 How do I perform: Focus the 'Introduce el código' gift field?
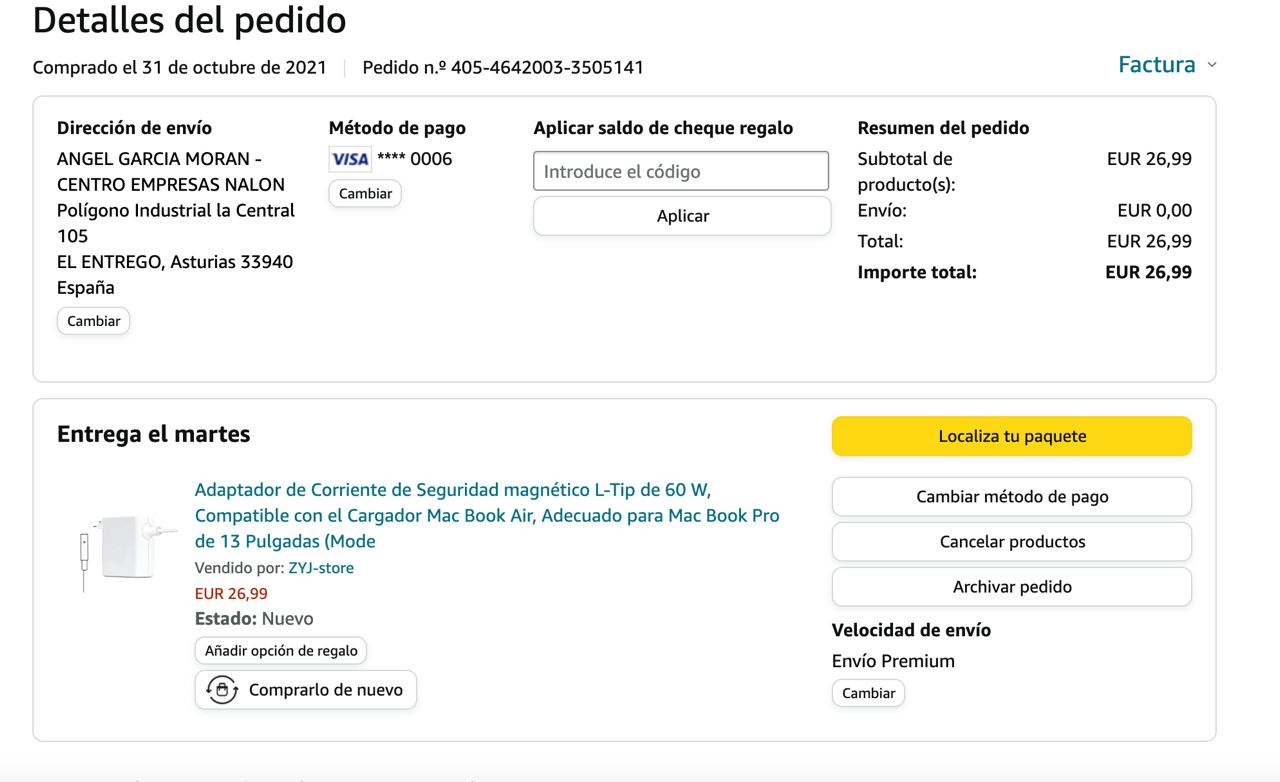click(681, 171)
